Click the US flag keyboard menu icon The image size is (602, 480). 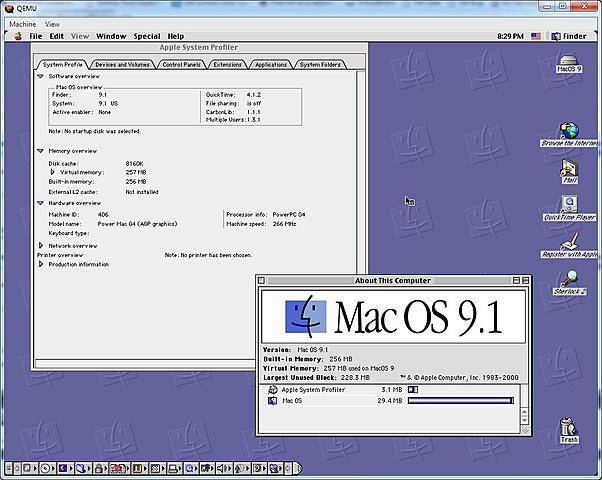click(536, 36)
